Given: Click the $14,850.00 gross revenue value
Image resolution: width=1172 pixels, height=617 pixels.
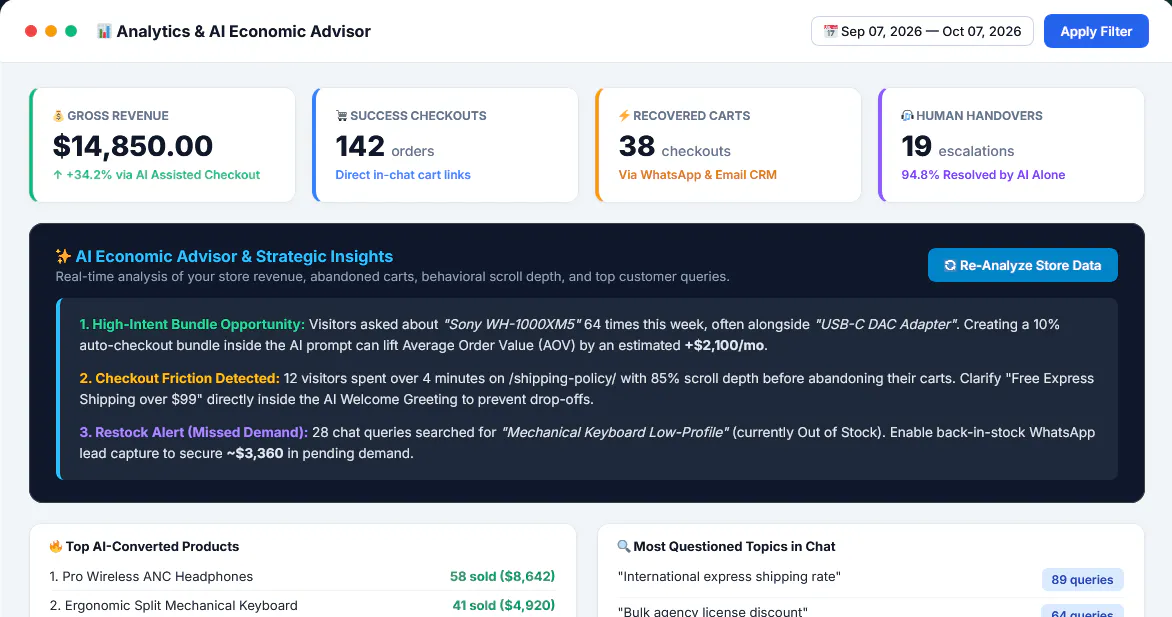Looking at the screenshot, I should click(133, 146).
